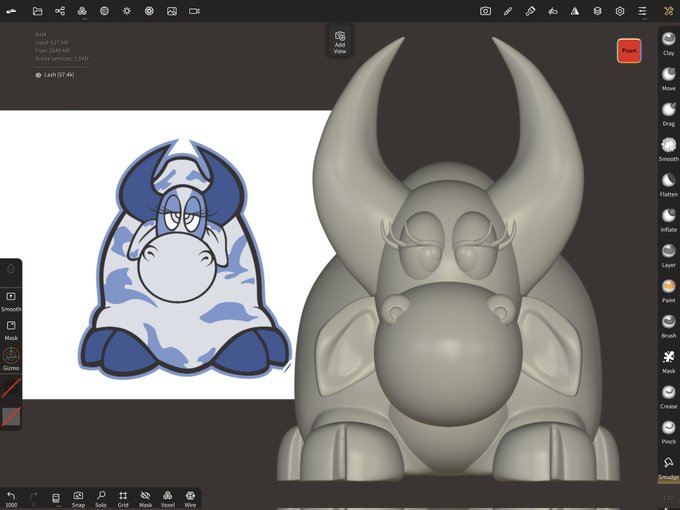Select the Paint tool
The image size is (680, 510).
(x=668, y=291)
